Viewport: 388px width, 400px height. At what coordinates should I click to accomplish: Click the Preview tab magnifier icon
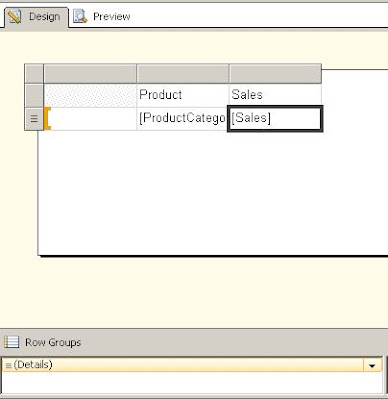coord(80,16)
